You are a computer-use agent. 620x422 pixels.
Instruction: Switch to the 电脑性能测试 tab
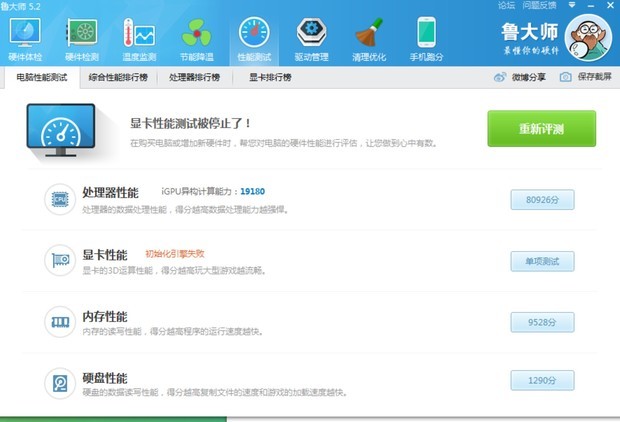(42, 78)
